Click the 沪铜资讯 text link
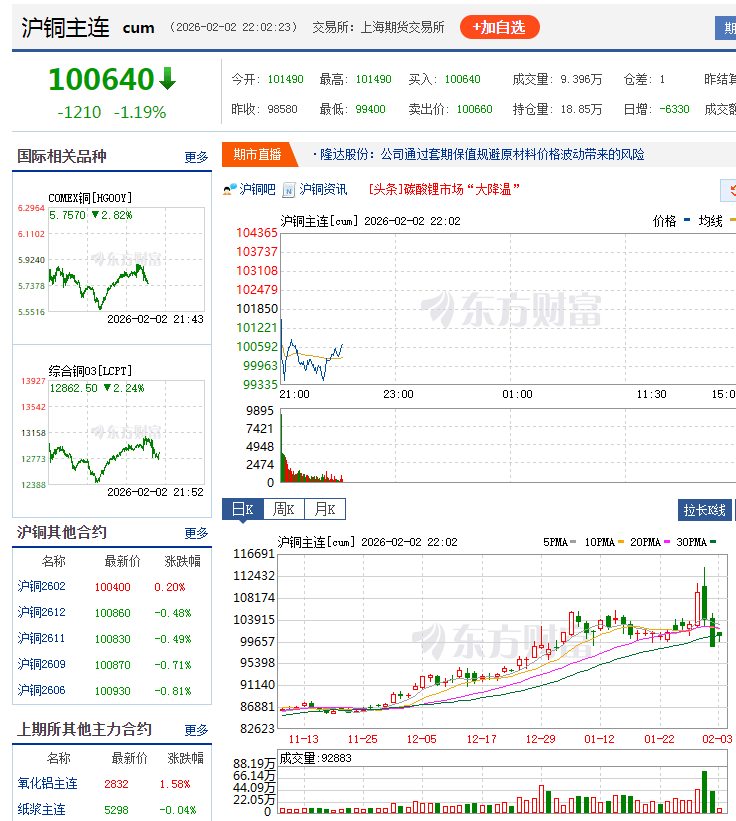This screenshot has height=821, width=736. tap(323, 190)
